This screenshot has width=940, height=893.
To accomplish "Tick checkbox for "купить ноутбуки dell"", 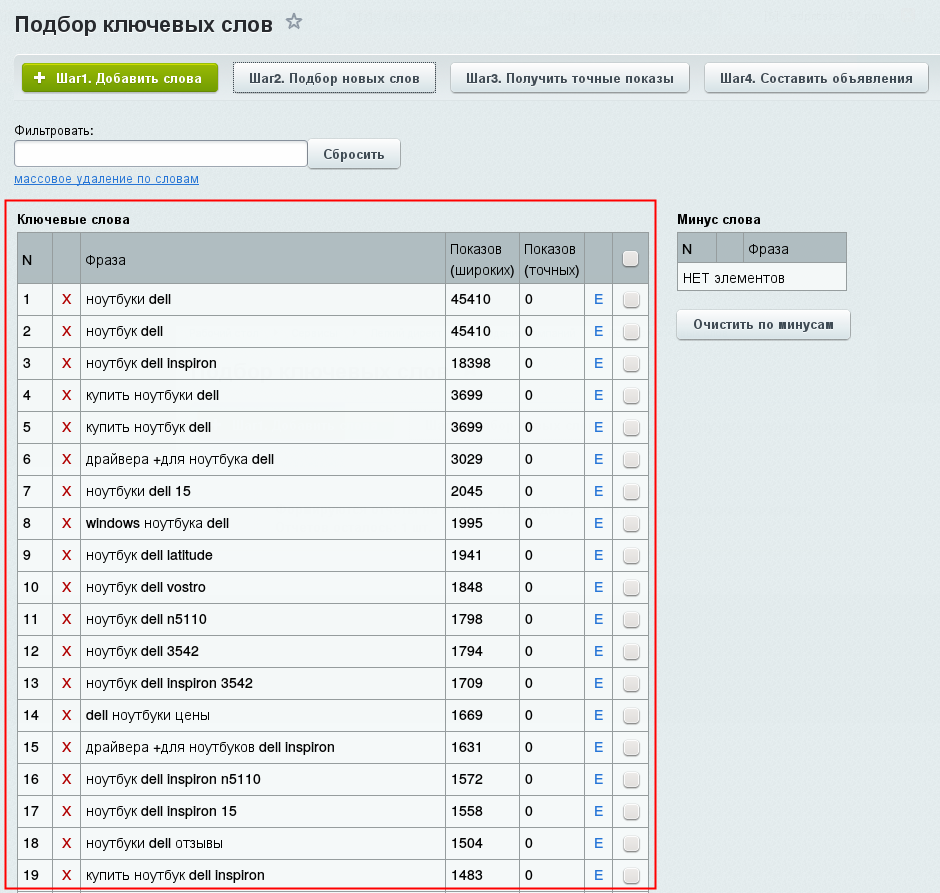I will tap(631, 396).
